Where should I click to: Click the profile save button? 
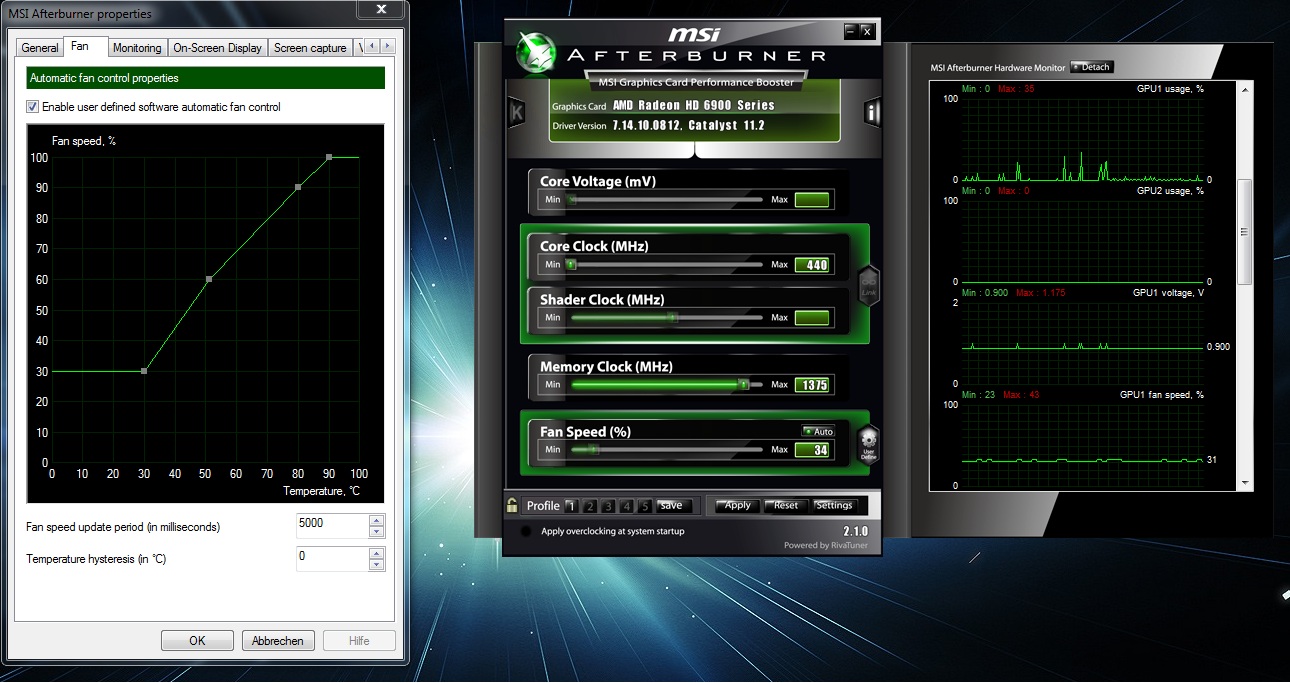(675, 506)
